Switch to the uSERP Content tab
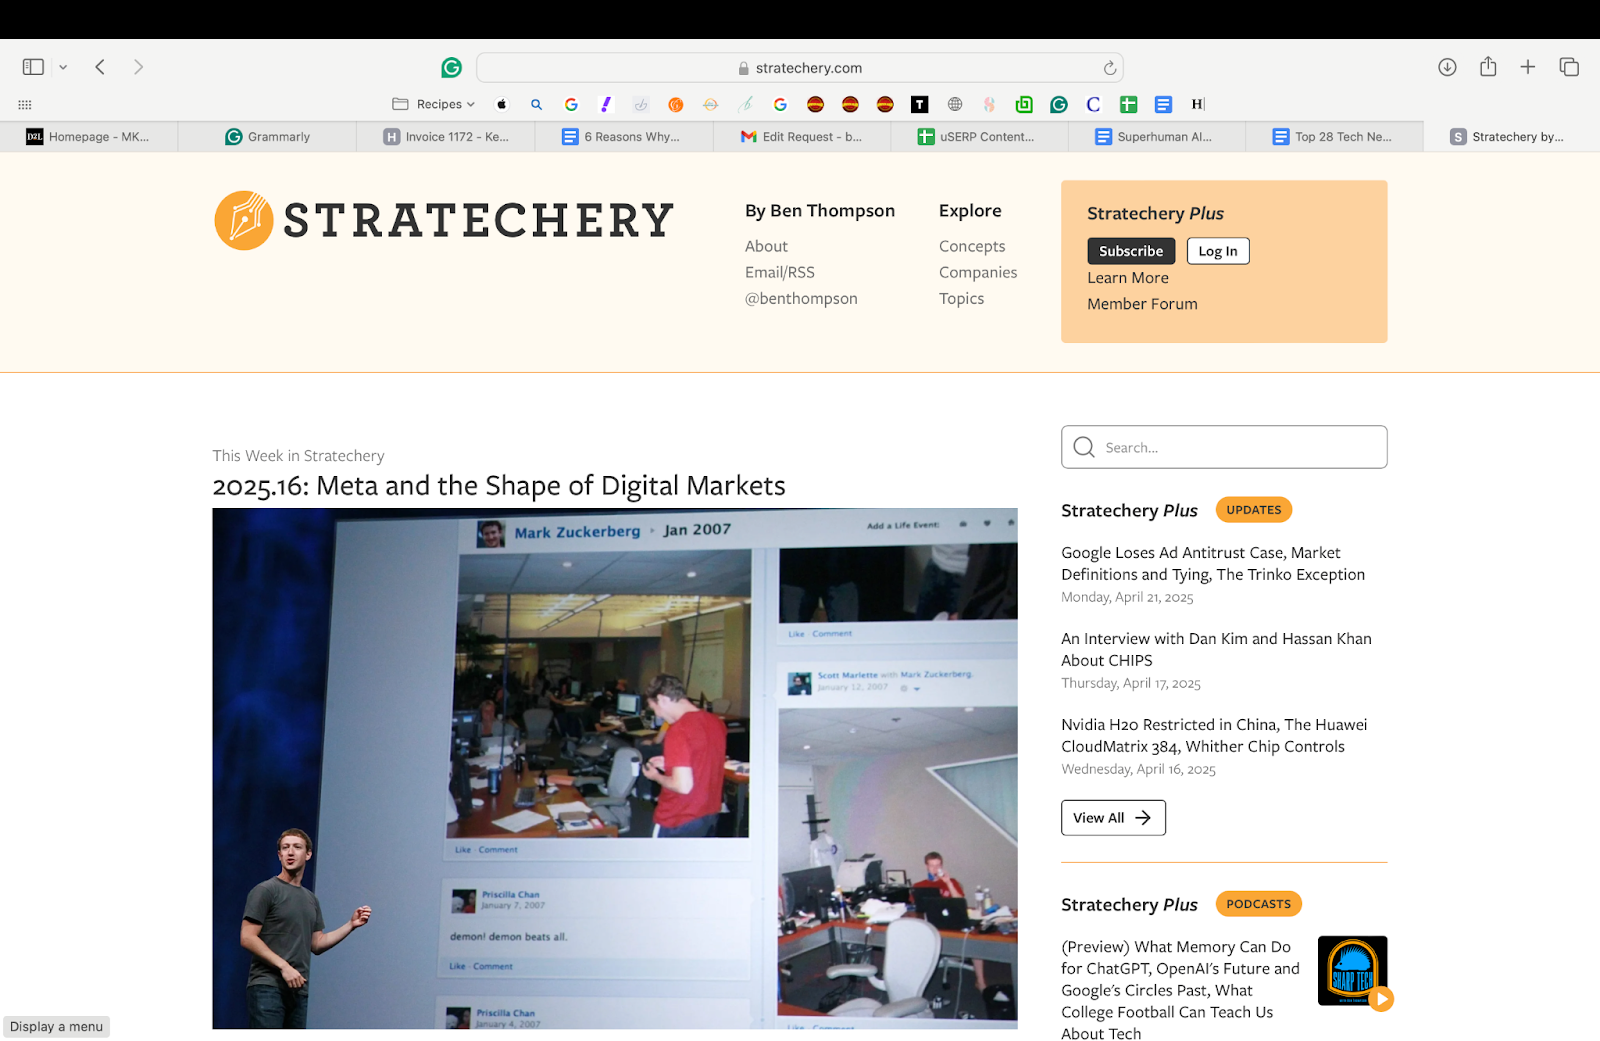 980,137
